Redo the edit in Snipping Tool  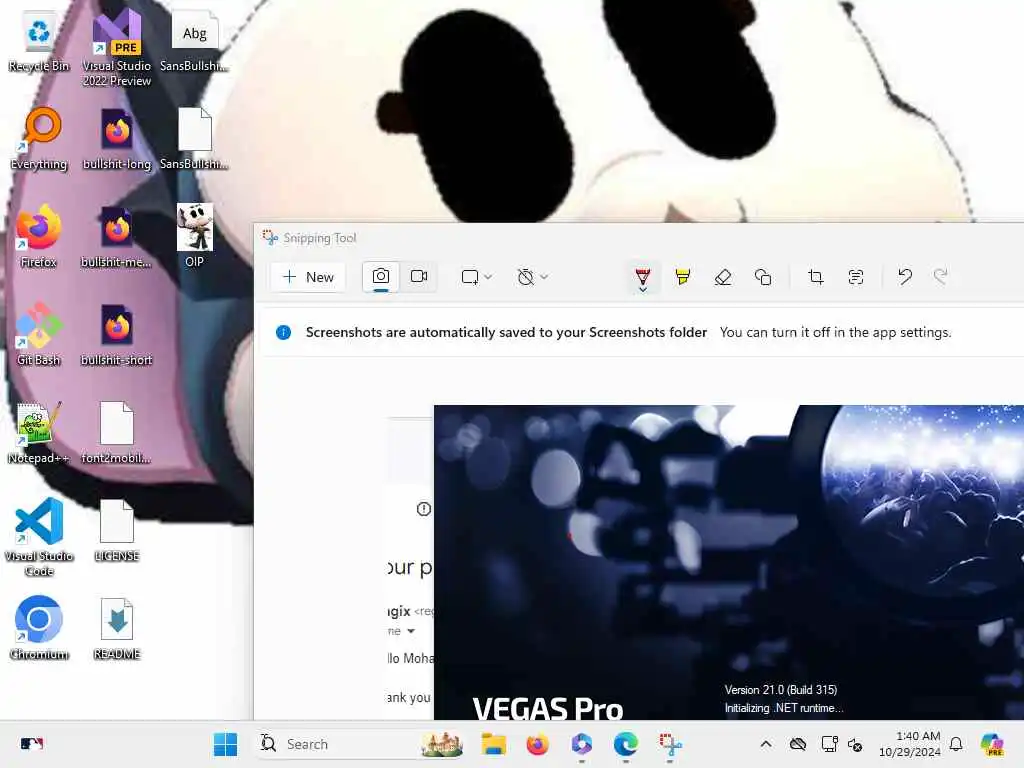(940, 277)
